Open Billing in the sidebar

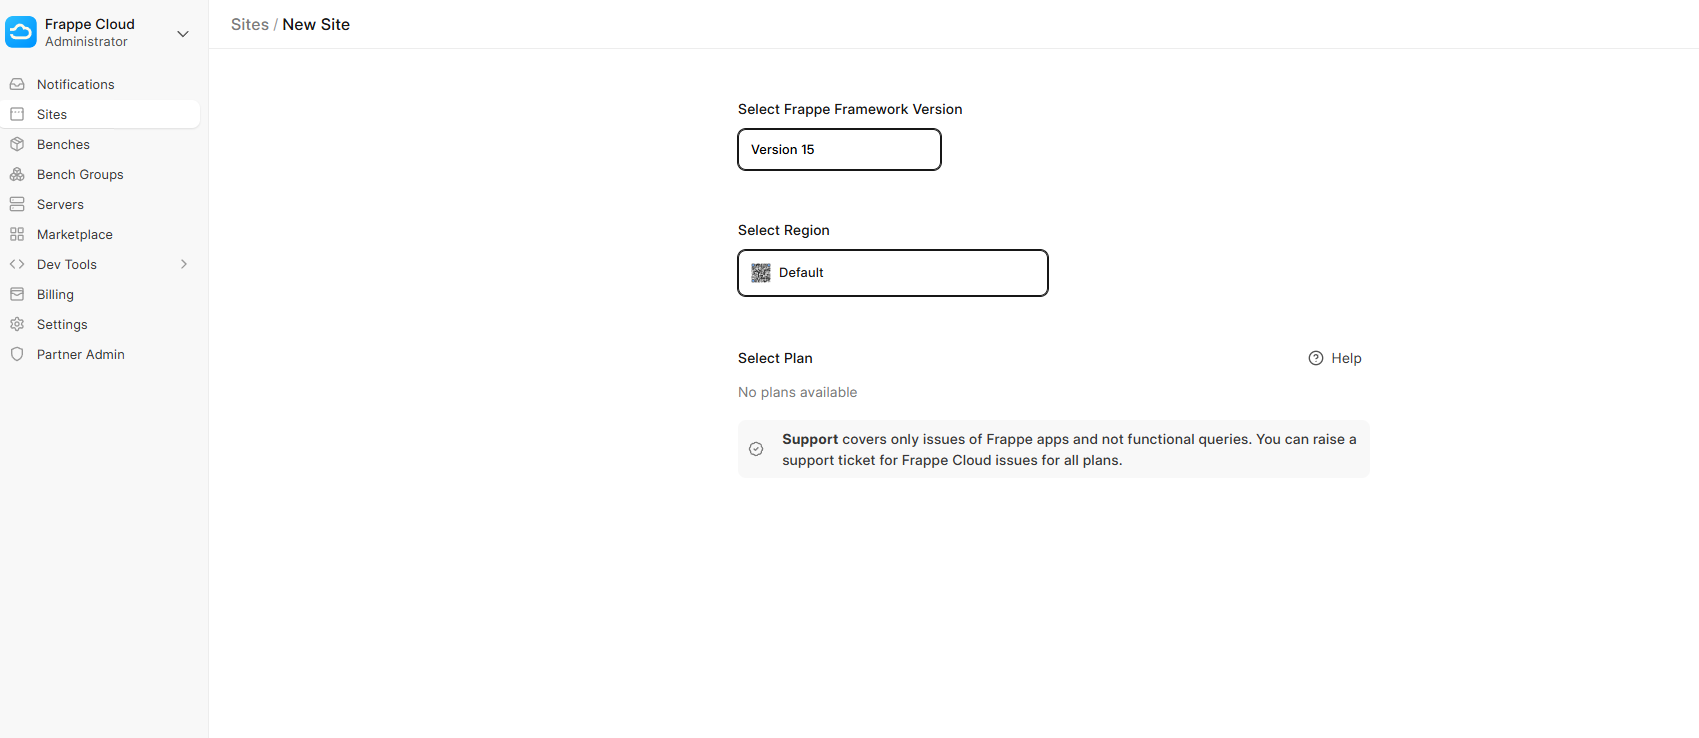click(x=100, y=294)
